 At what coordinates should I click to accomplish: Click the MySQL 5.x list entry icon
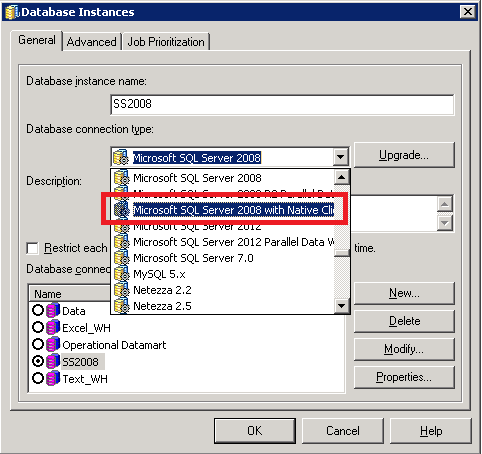pos(121,274)
